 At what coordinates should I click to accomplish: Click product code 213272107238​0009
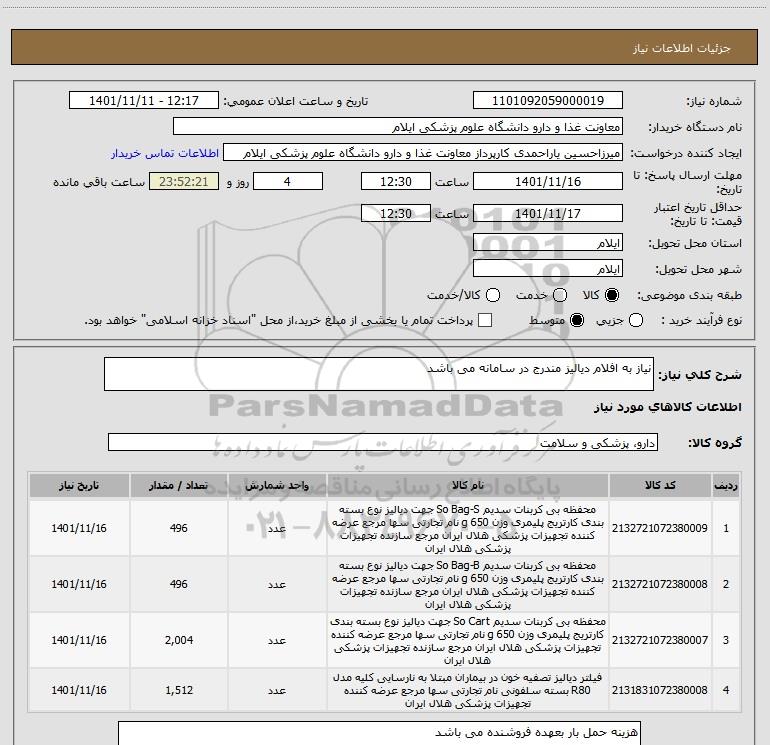click(x=660, y=528)
